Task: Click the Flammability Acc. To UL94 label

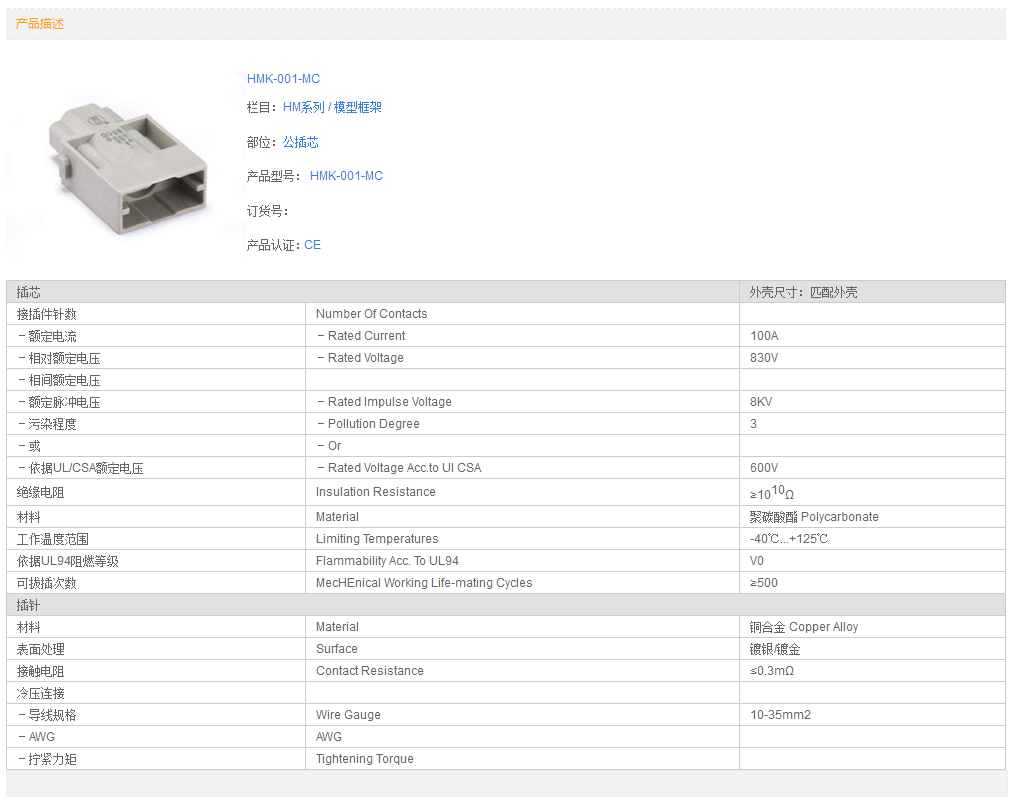Action: pos(387,561)
